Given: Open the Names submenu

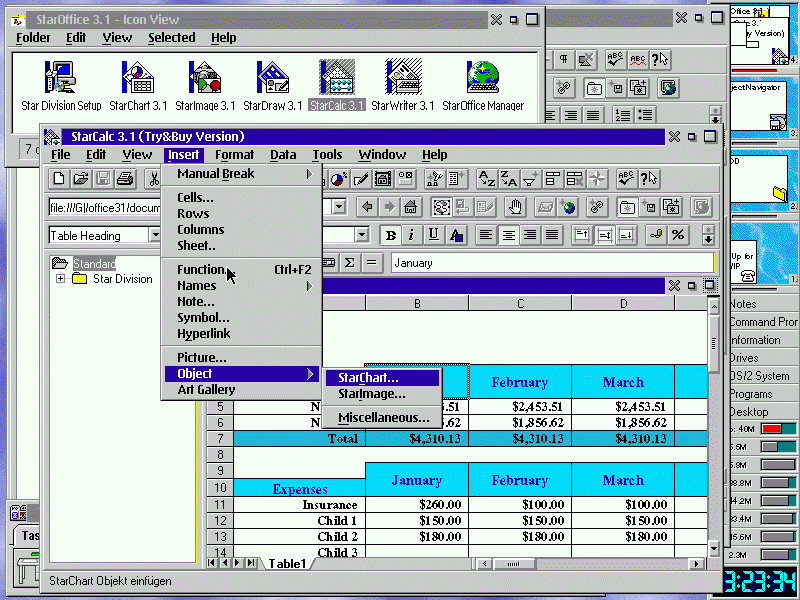Looking at the screenshot, I should tap(242, 286).
